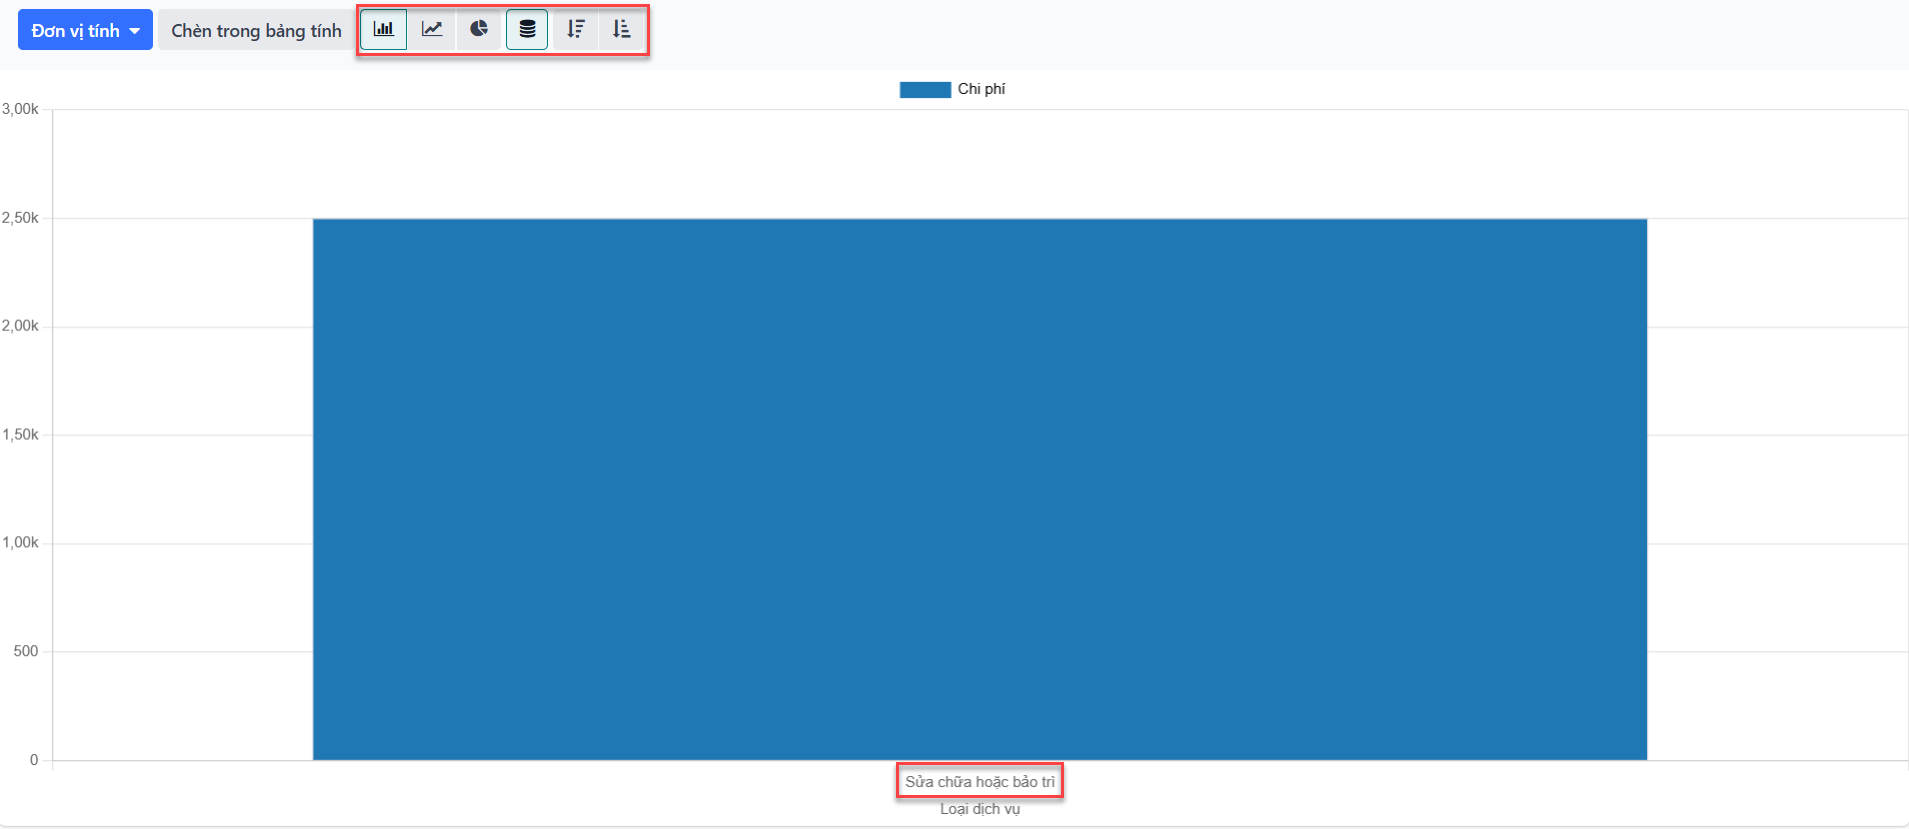The height and width of the screenshot is (829, 1909).
Task: Click the 1,50k y-axis value
Action: [20, 435]
